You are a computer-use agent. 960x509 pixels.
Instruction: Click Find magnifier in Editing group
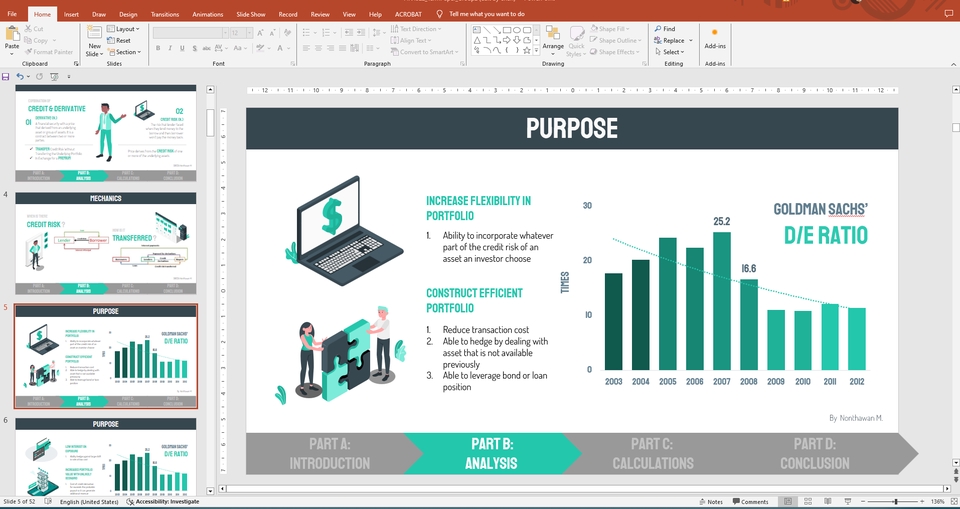[665, 29]
